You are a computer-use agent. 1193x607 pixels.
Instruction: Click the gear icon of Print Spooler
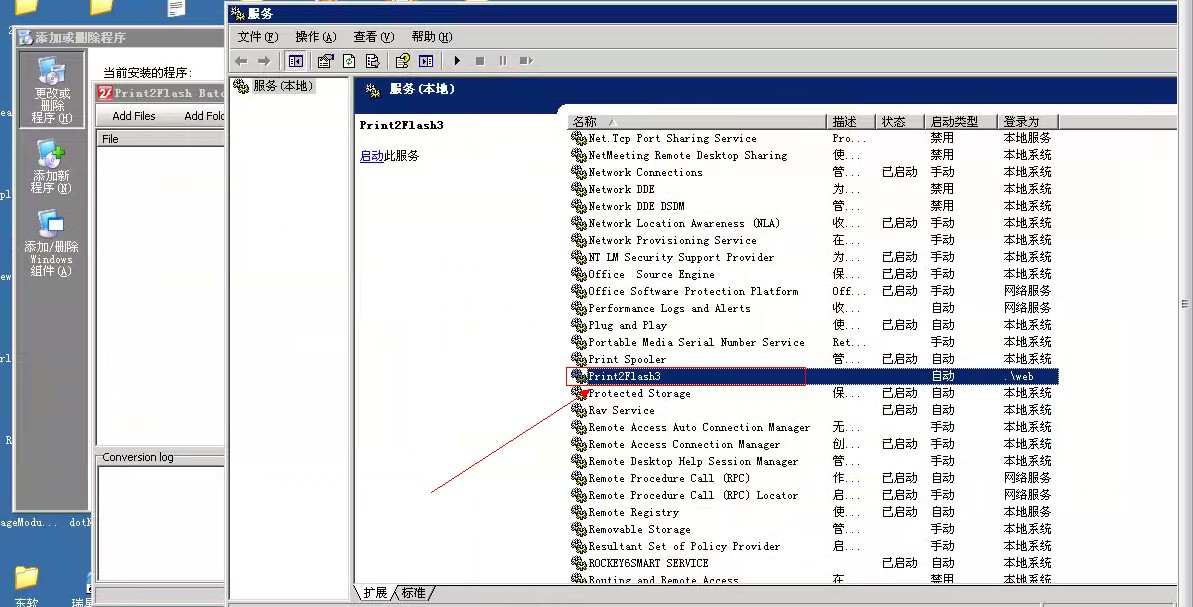pyautogui.click(x=579, y=359)
